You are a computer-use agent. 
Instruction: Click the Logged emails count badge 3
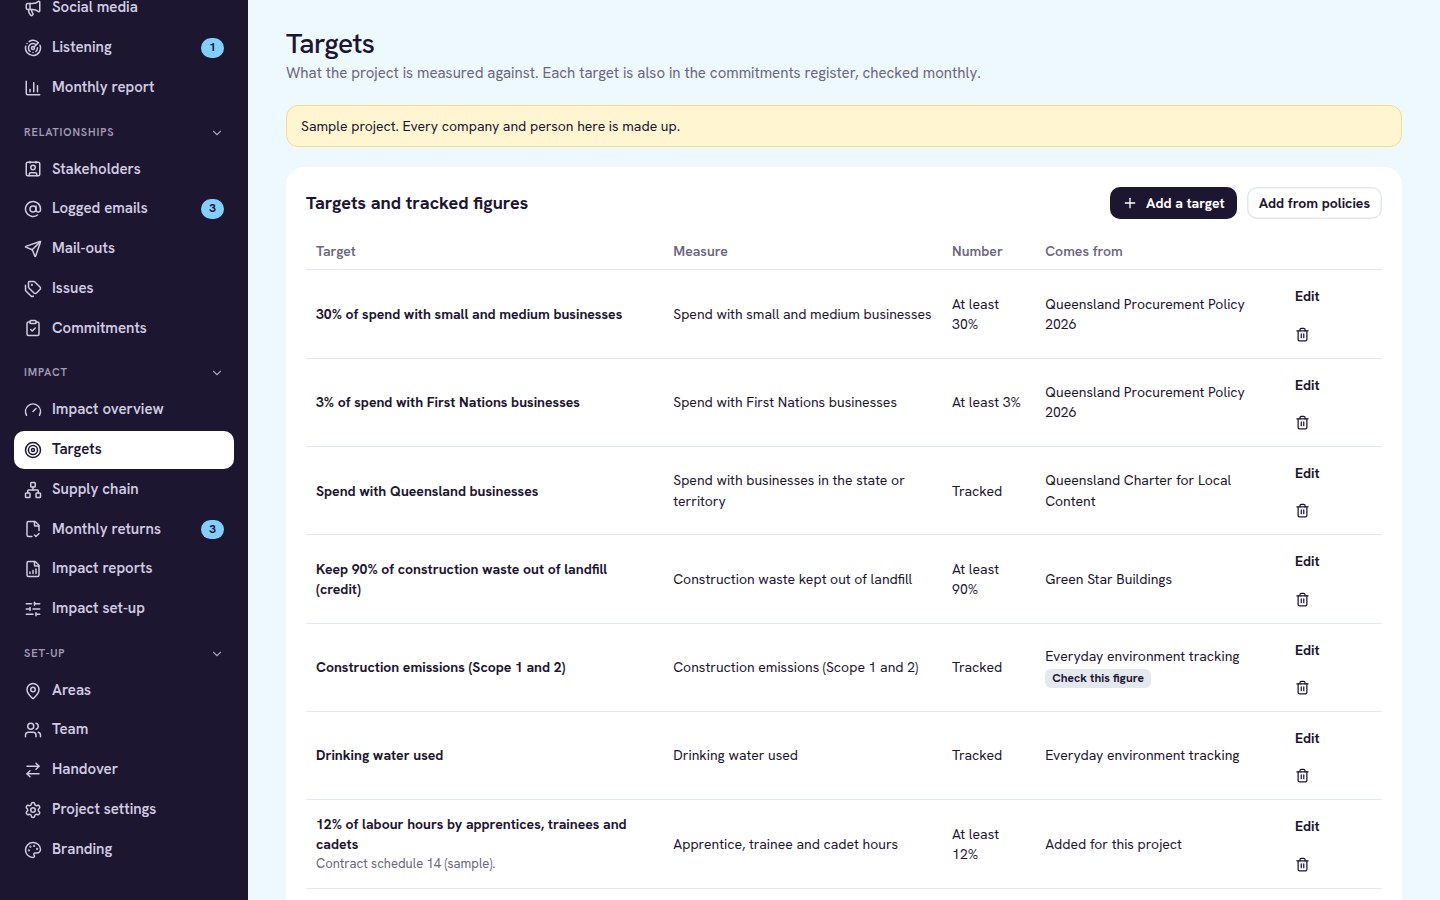coord(212,208)
